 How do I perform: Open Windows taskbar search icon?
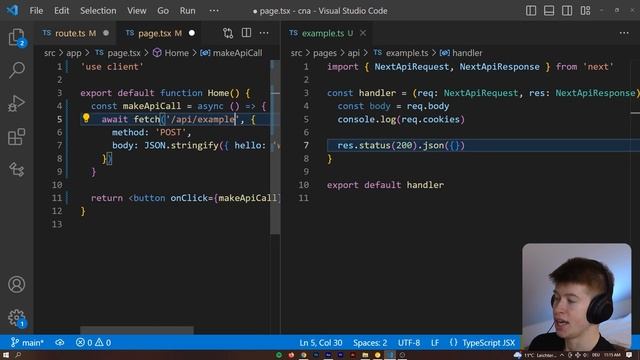tap(18, 355)
